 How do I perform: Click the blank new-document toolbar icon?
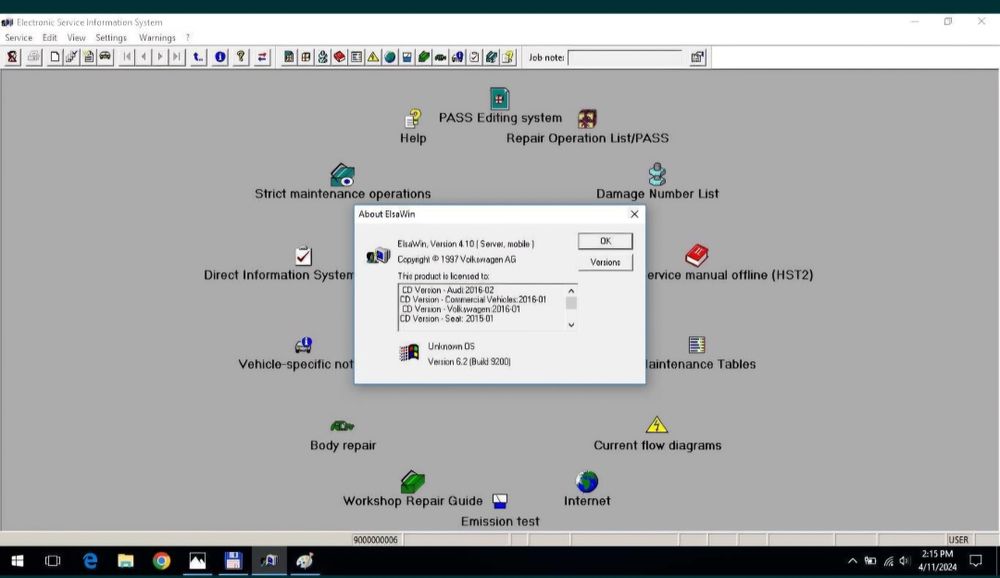pos(55,57)
